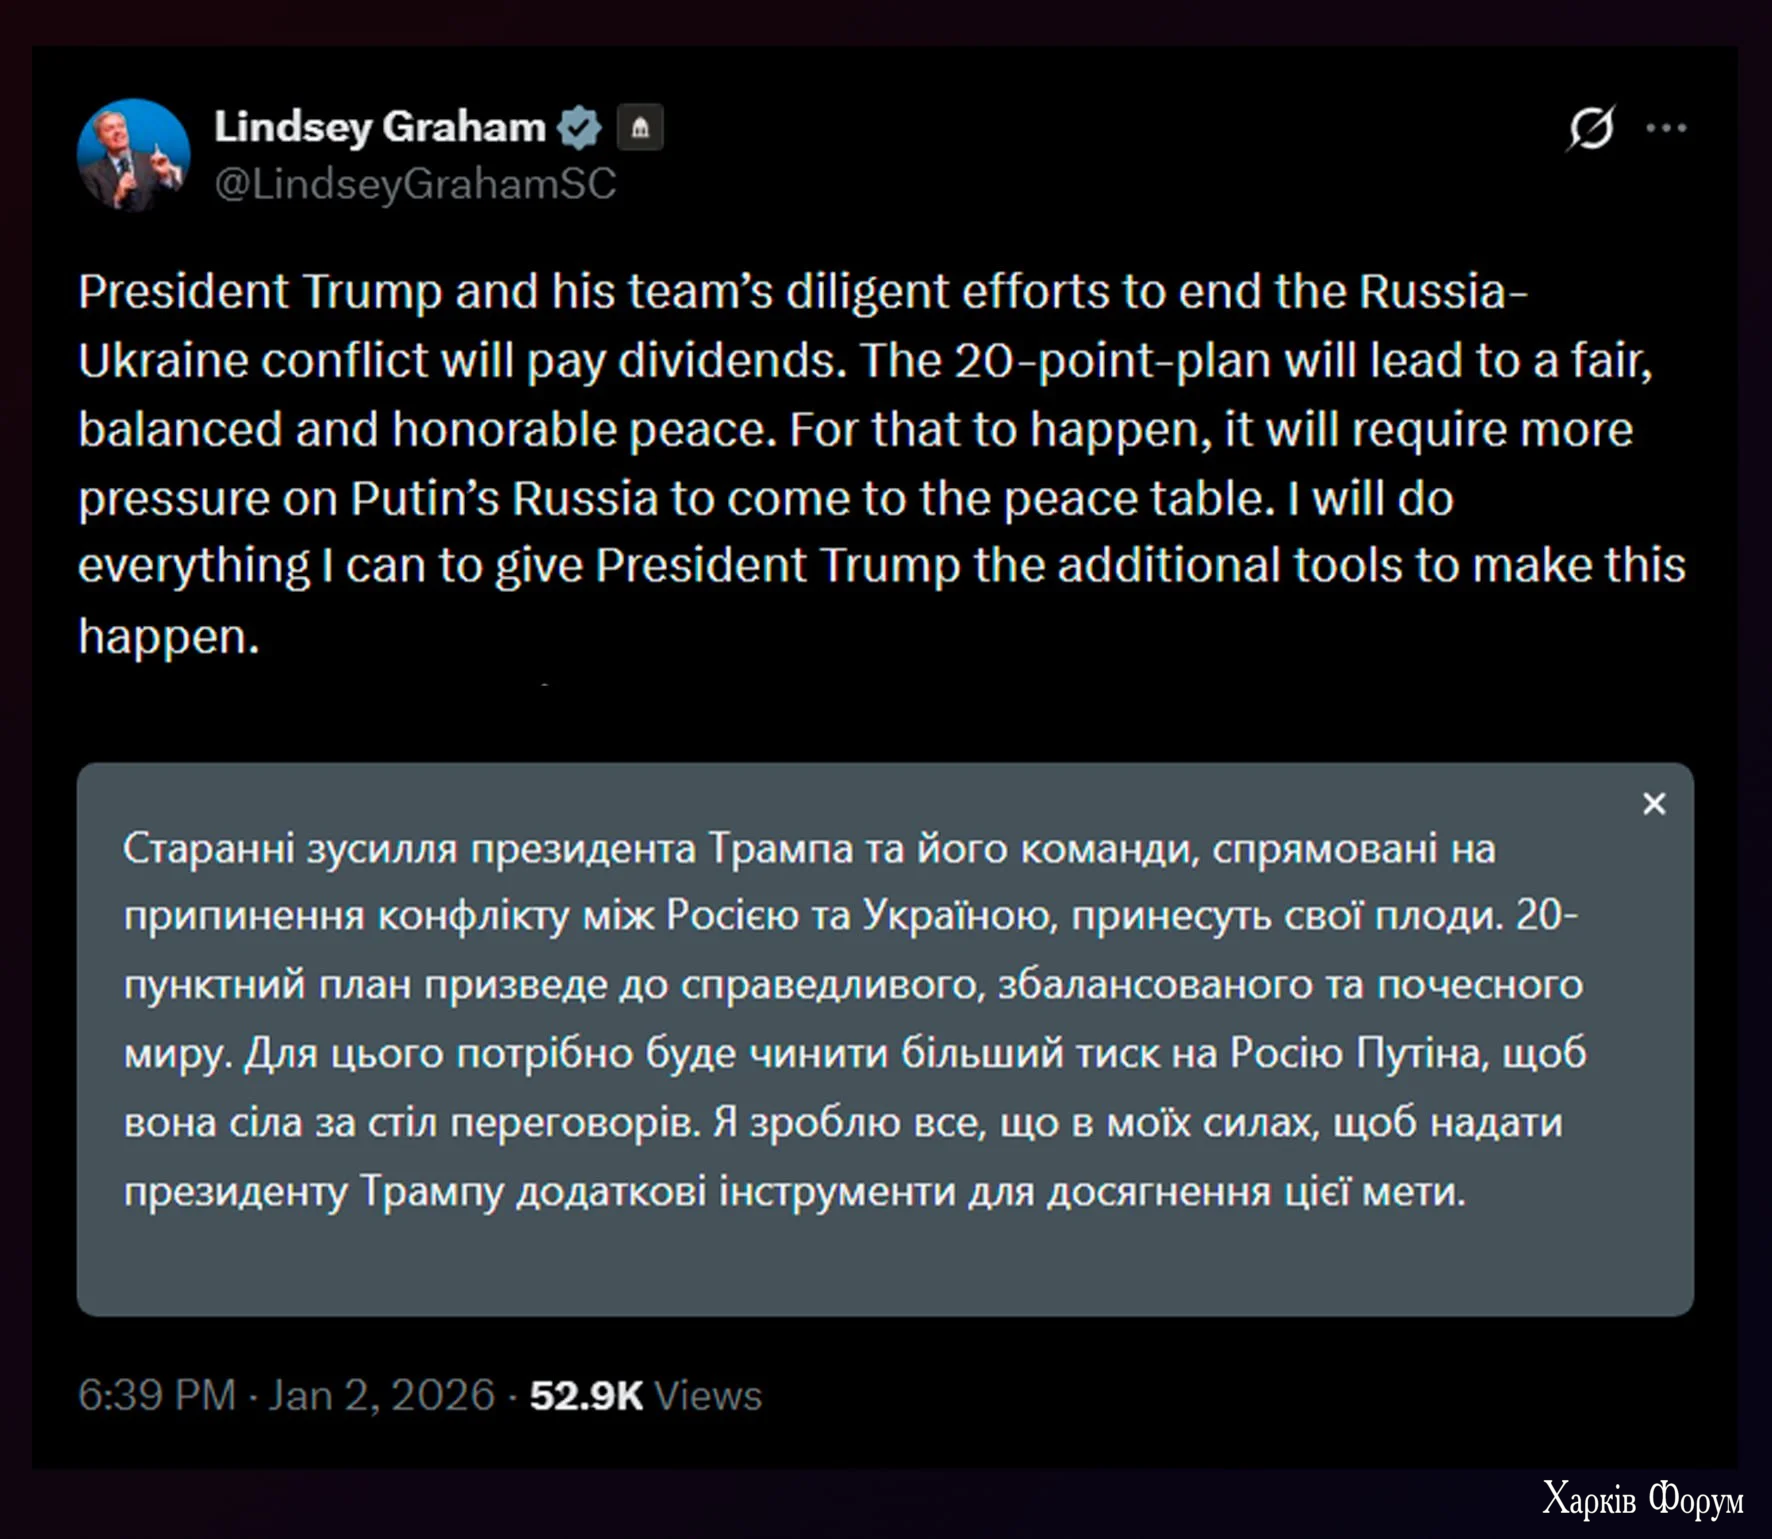Screen dimensions: 1772x1539
Task: Open the Lindsey Graham display name link
Action: [379, 127]
